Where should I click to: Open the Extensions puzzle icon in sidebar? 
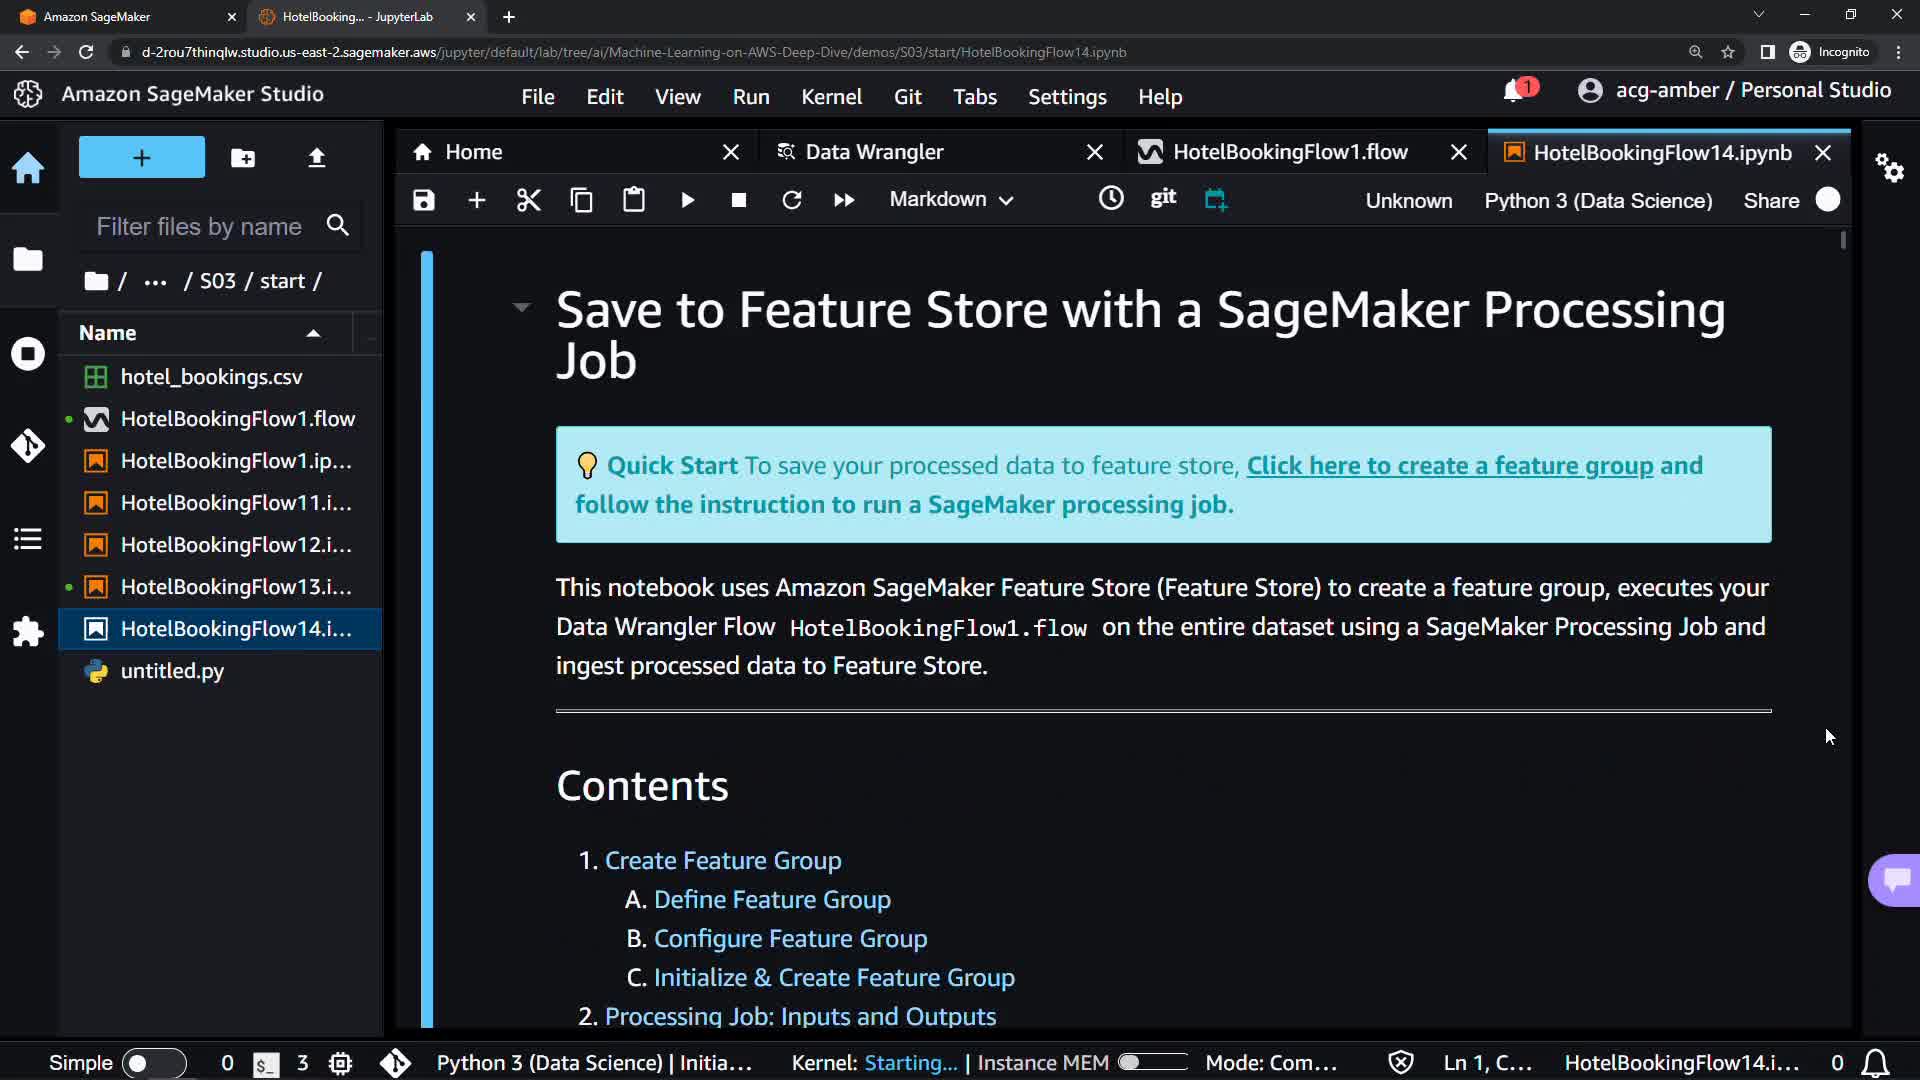point(28,631)
